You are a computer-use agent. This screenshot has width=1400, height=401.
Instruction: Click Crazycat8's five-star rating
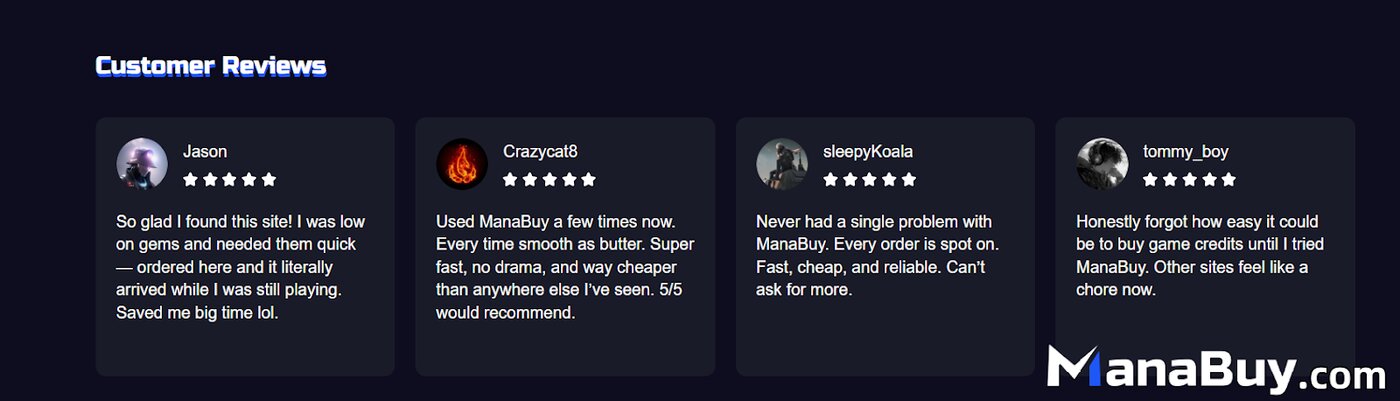pos(549,180)
